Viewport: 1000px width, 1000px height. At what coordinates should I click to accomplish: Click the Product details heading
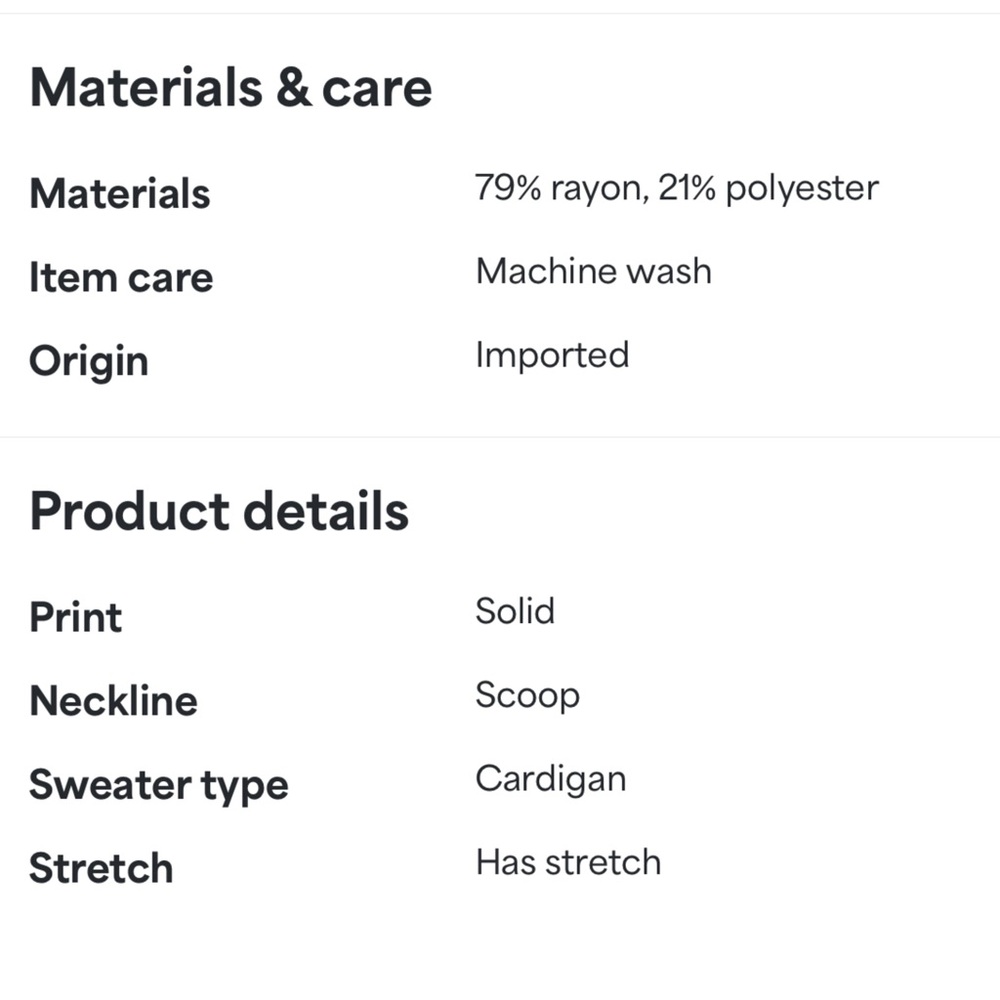point(219,511)
